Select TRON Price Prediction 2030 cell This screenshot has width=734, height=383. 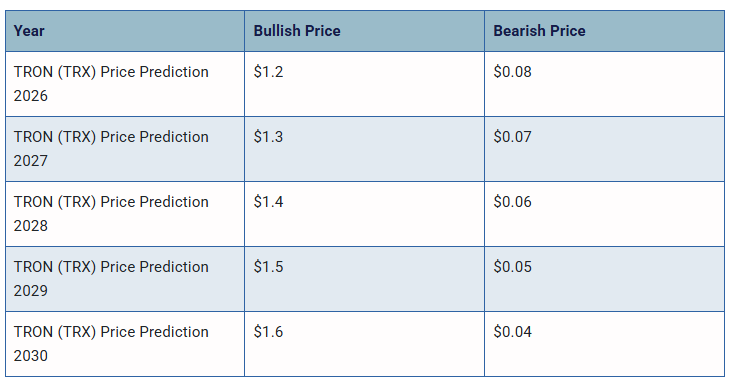coord(125,344)
